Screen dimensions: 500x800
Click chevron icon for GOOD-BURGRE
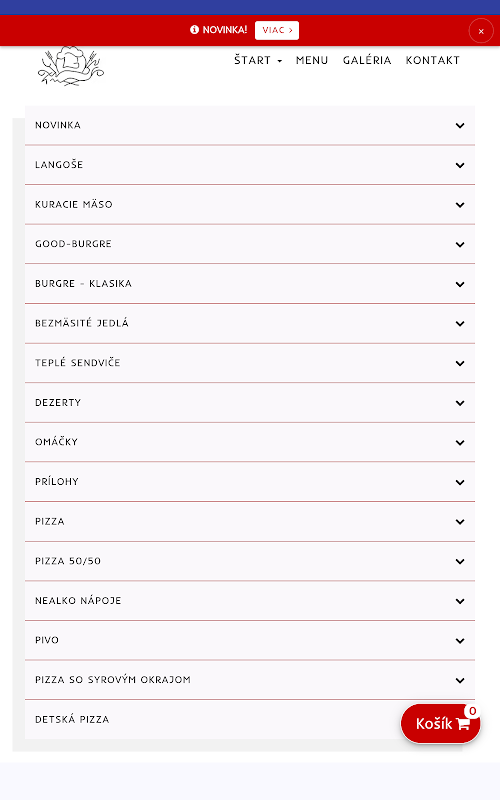pyautogui.click(x=460, y=244)
